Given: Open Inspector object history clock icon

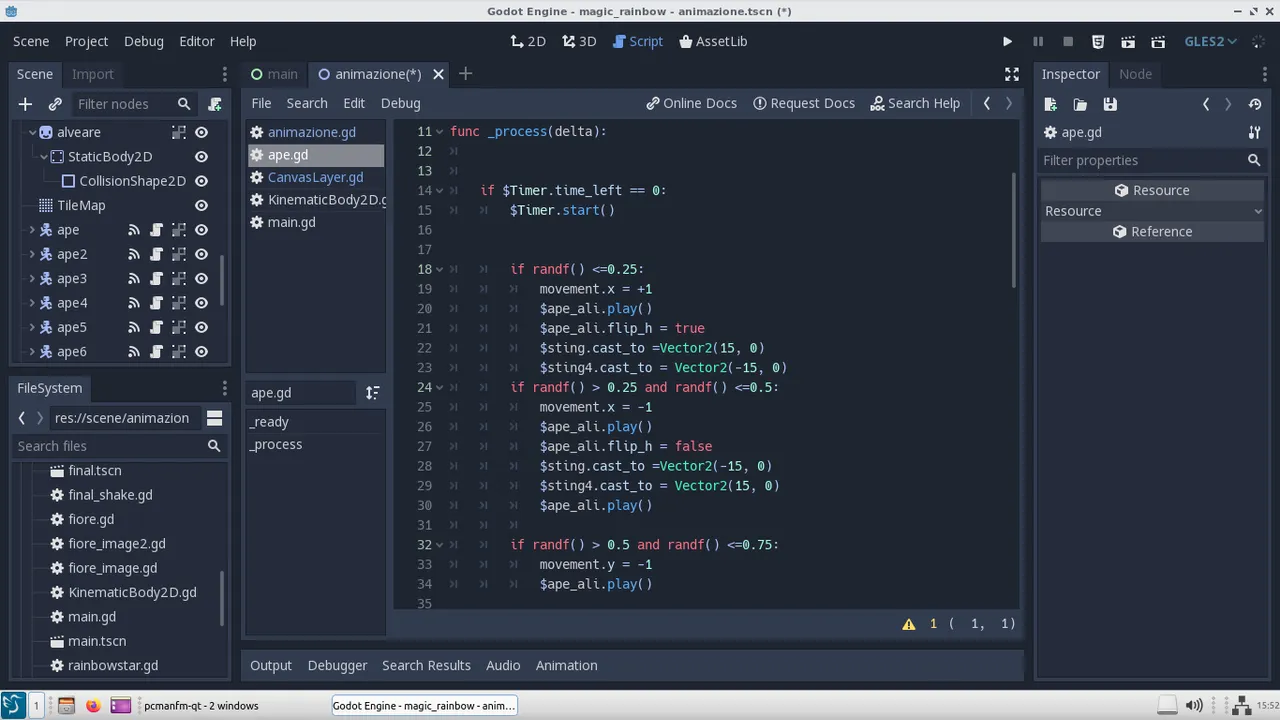Looking at the screenshot, I should (1256, 104).
